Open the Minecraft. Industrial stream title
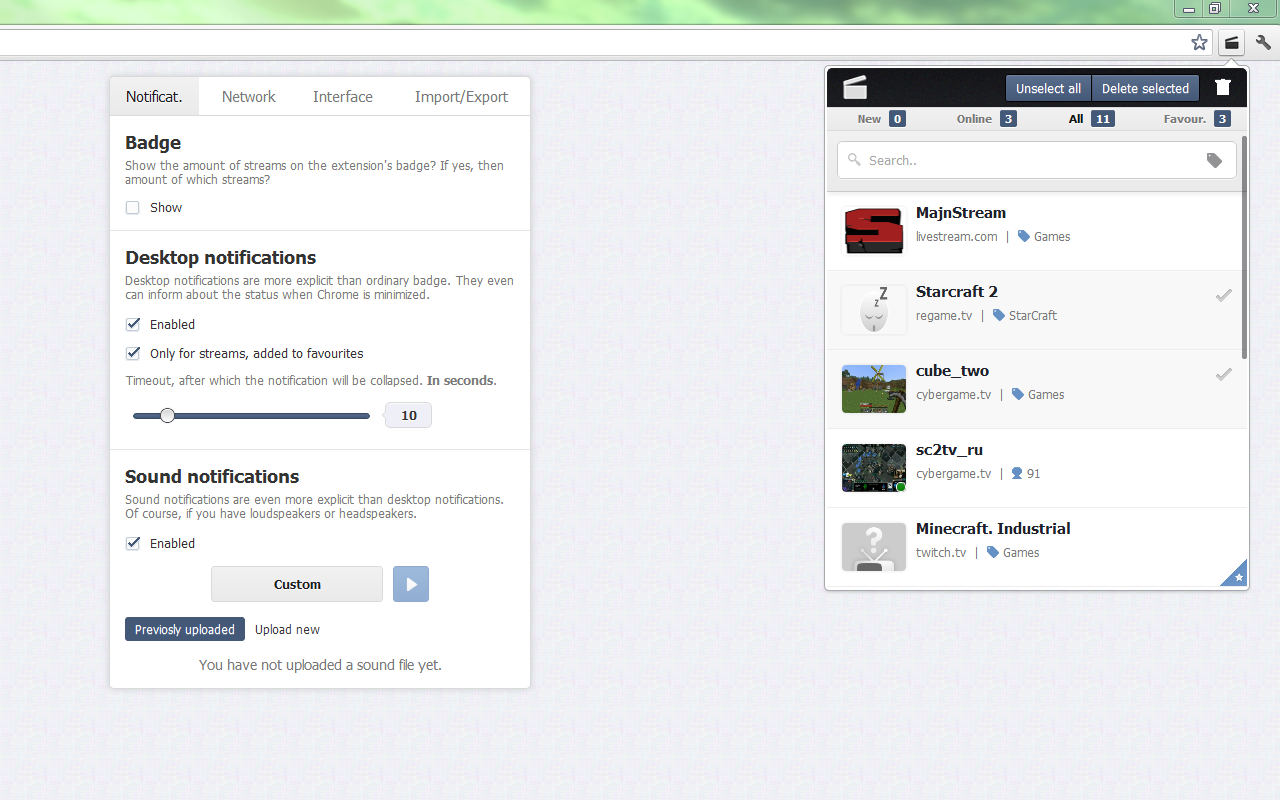Screen dimensions: 1280x800 (x=993, y=529)
